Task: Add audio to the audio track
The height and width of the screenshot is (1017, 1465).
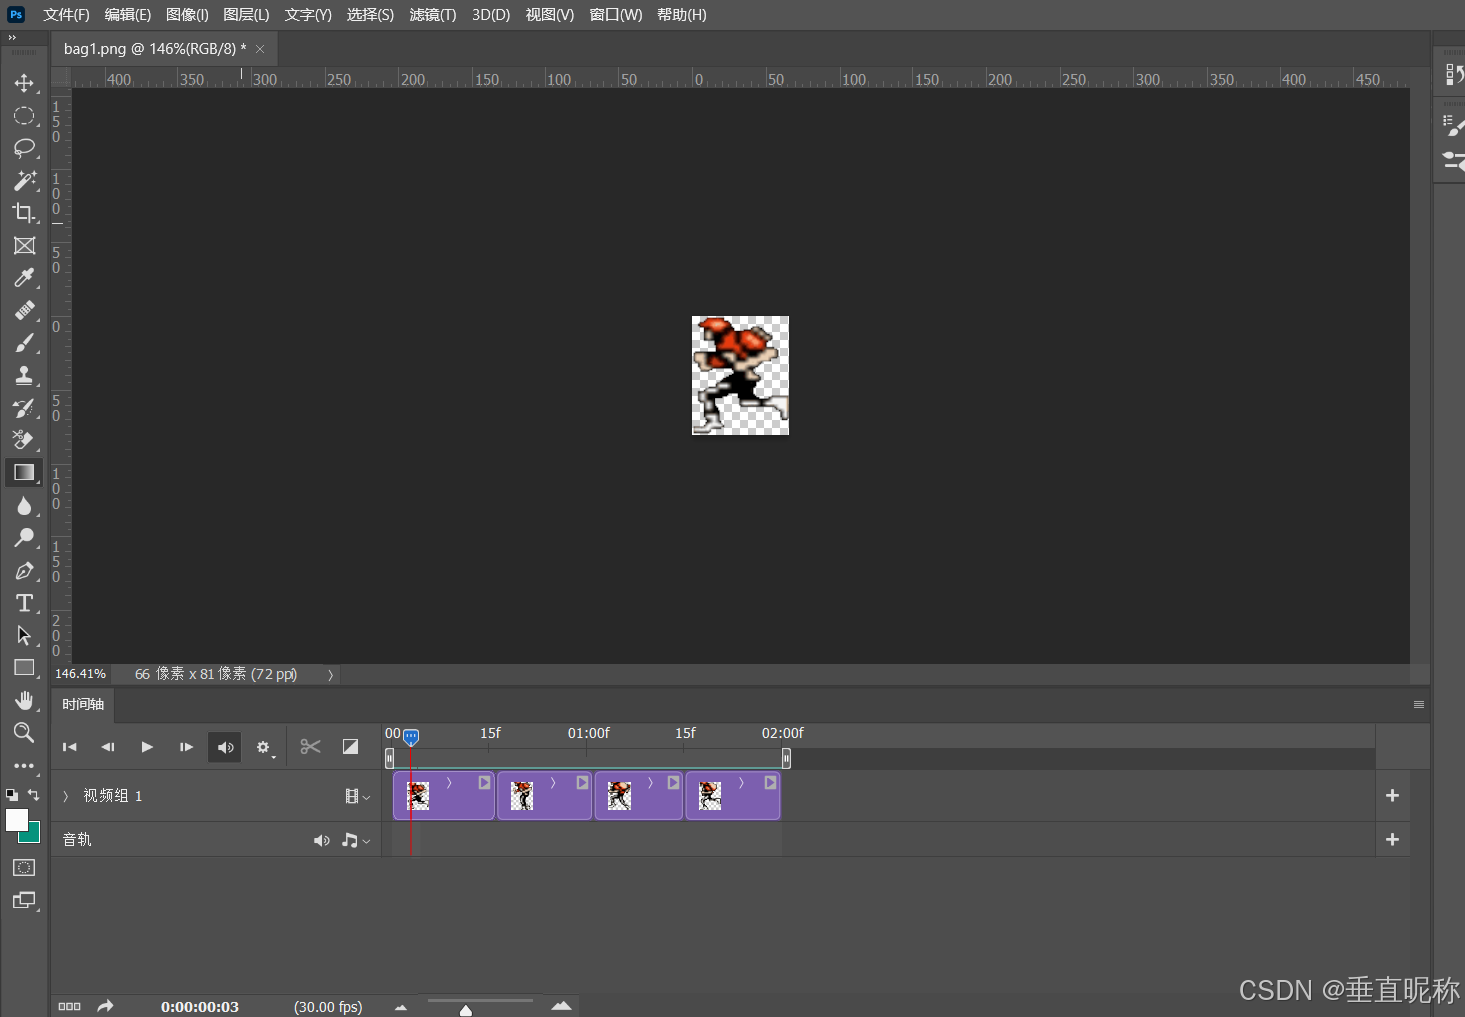Action: point(1392,840)
